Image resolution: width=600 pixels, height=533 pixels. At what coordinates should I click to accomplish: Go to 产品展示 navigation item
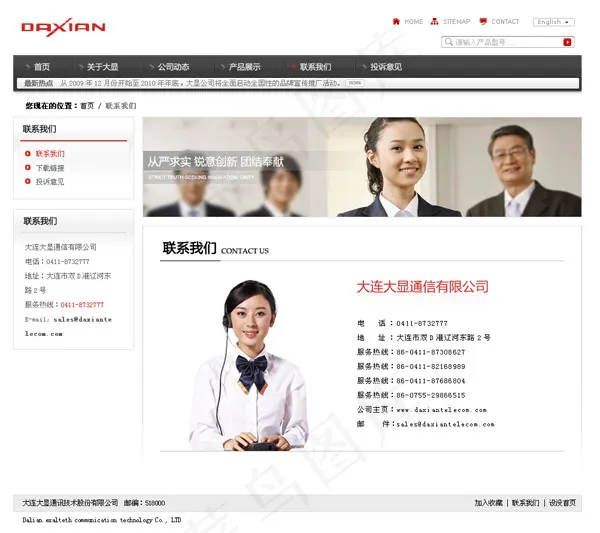pyautogui.click(x=244, y=67)
